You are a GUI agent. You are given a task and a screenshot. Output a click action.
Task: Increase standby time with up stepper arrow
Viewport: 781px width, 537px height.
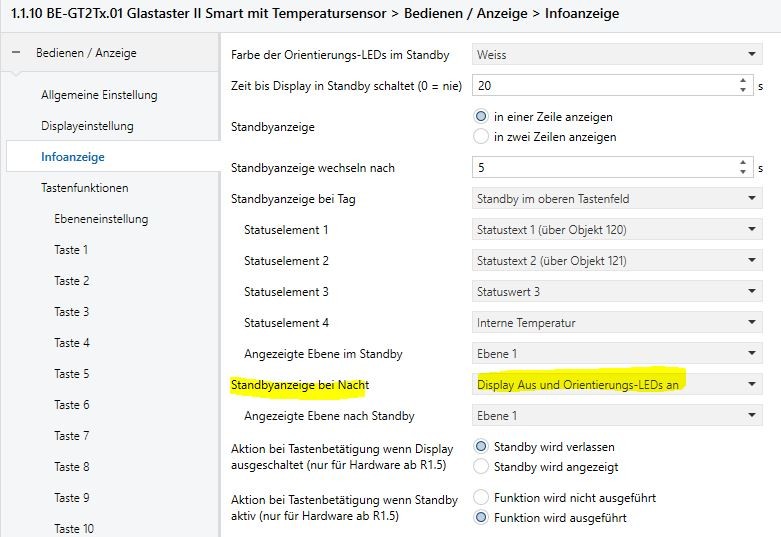pyautogui.click(x=743, y=80)
